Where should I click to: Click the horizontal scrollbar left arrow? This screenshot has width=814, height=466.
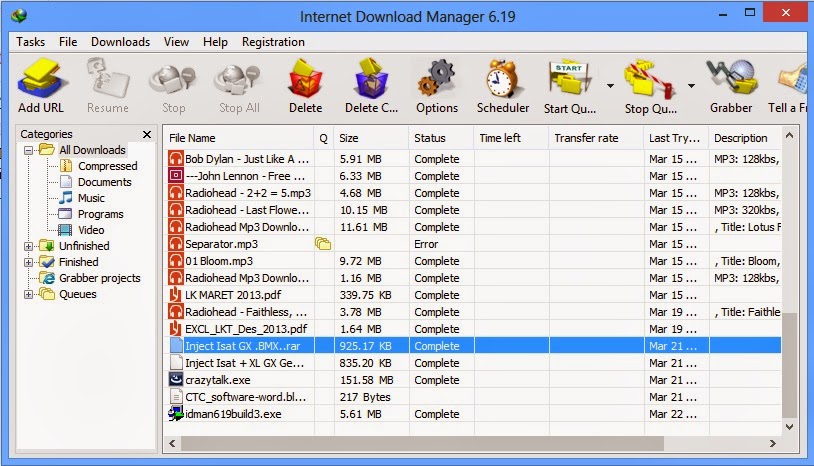(172, 443)
